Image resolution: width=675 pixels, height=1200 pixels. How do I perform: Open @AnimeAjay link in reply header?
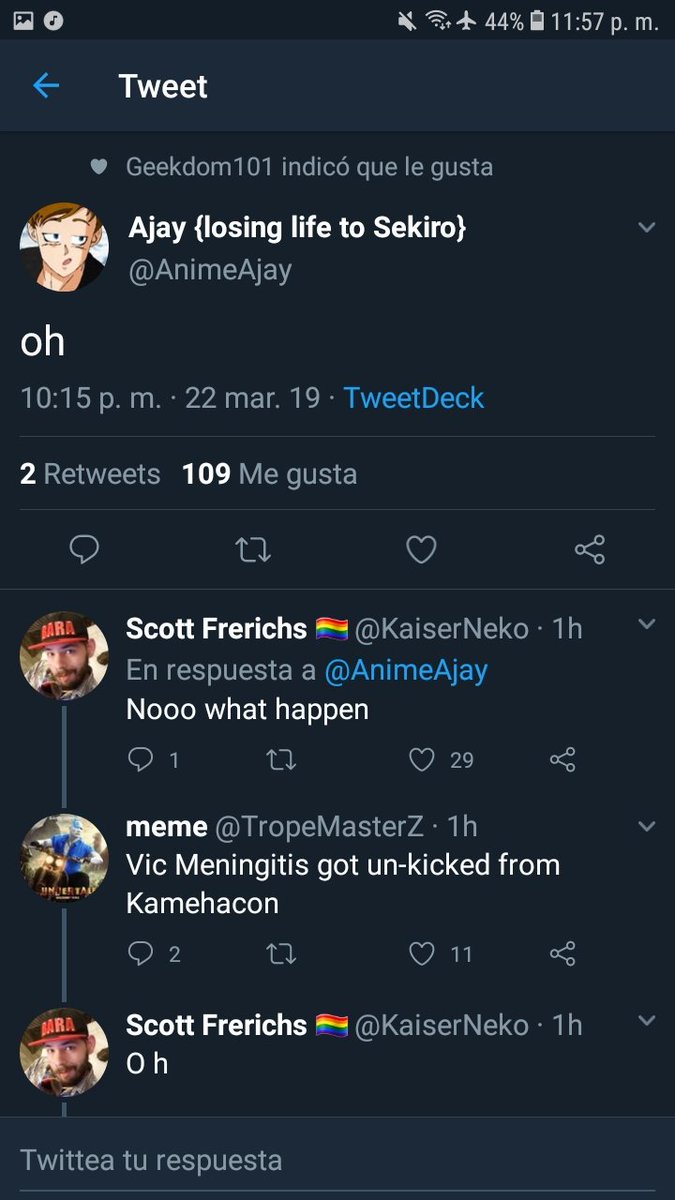[x=407, y=670]
